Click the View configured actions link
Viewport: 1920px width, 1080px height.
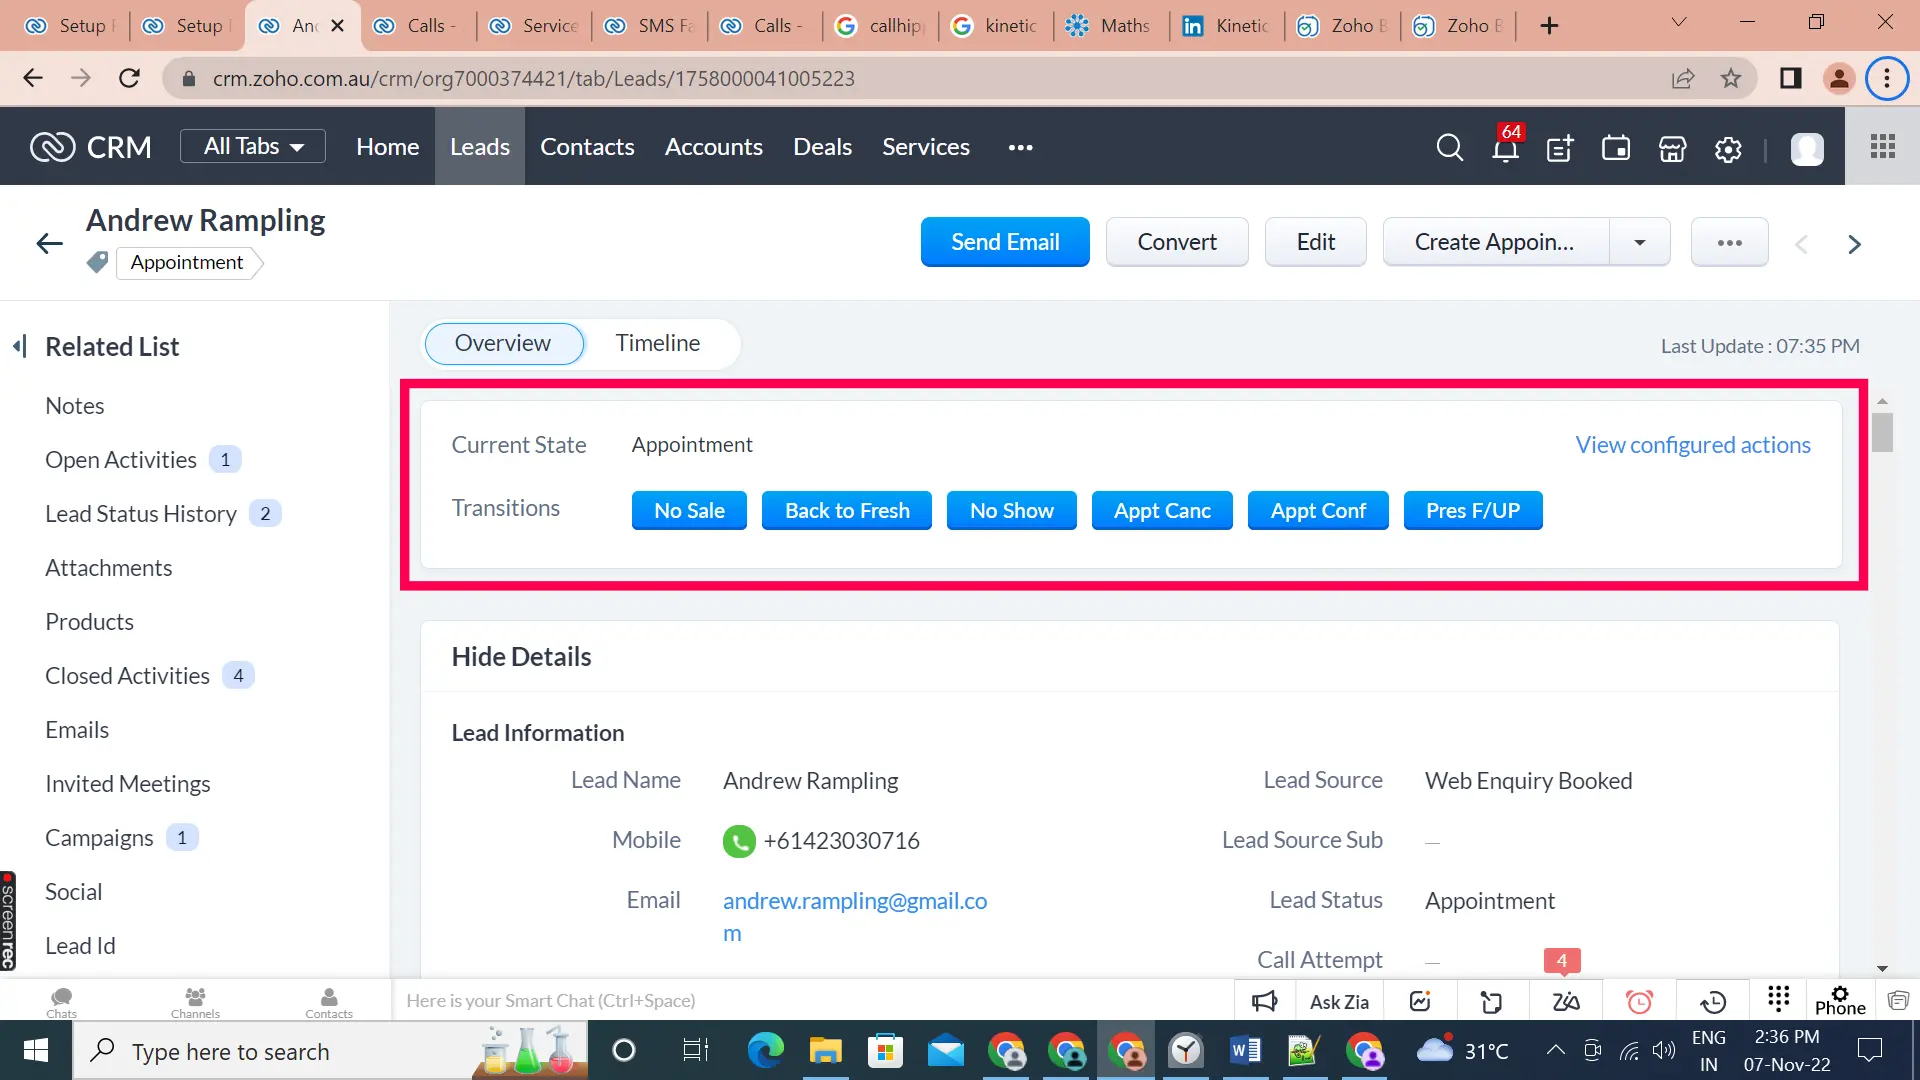coord(1692,444)
